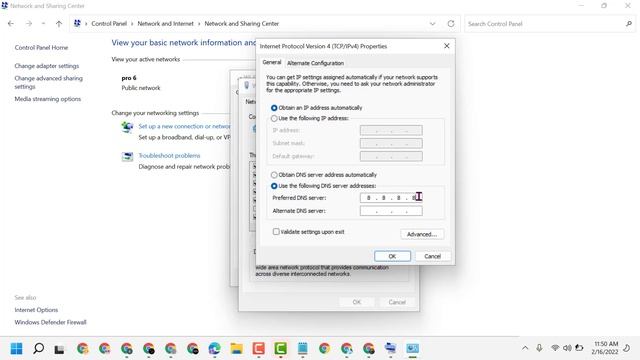
Task: Click the battery tray icon
Action: click(x=579, y=348)
